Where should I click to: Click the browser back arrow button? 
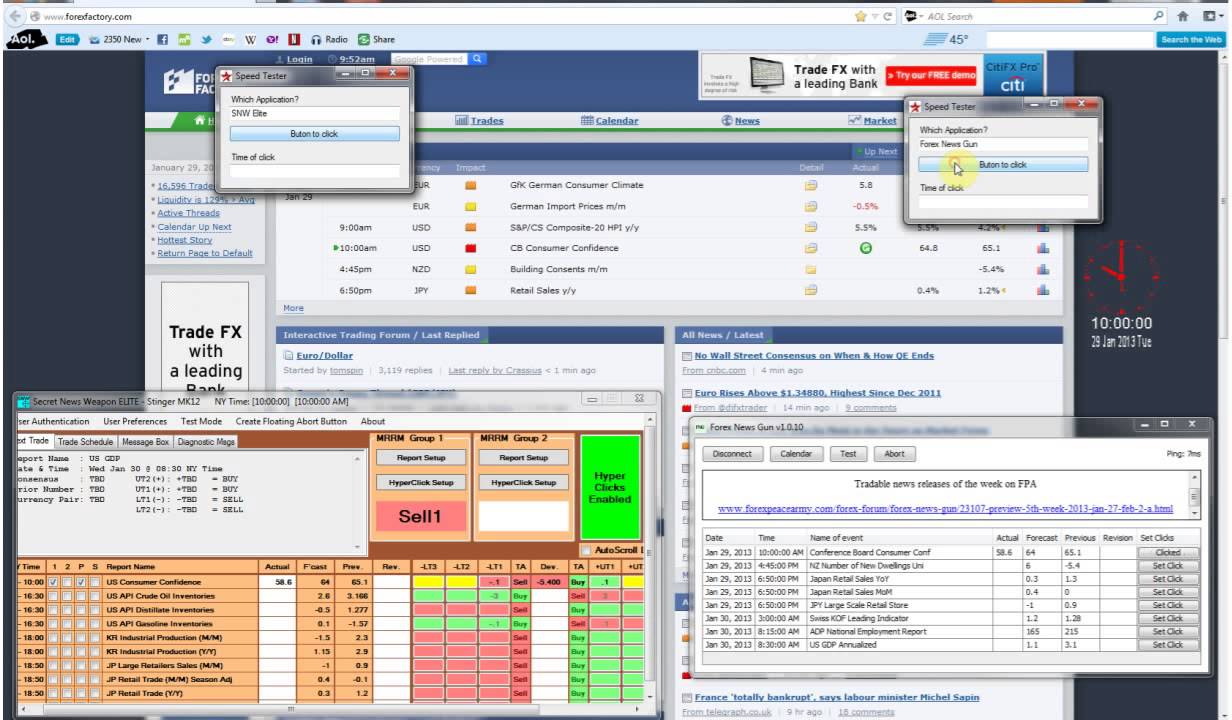tap(15, 16)
